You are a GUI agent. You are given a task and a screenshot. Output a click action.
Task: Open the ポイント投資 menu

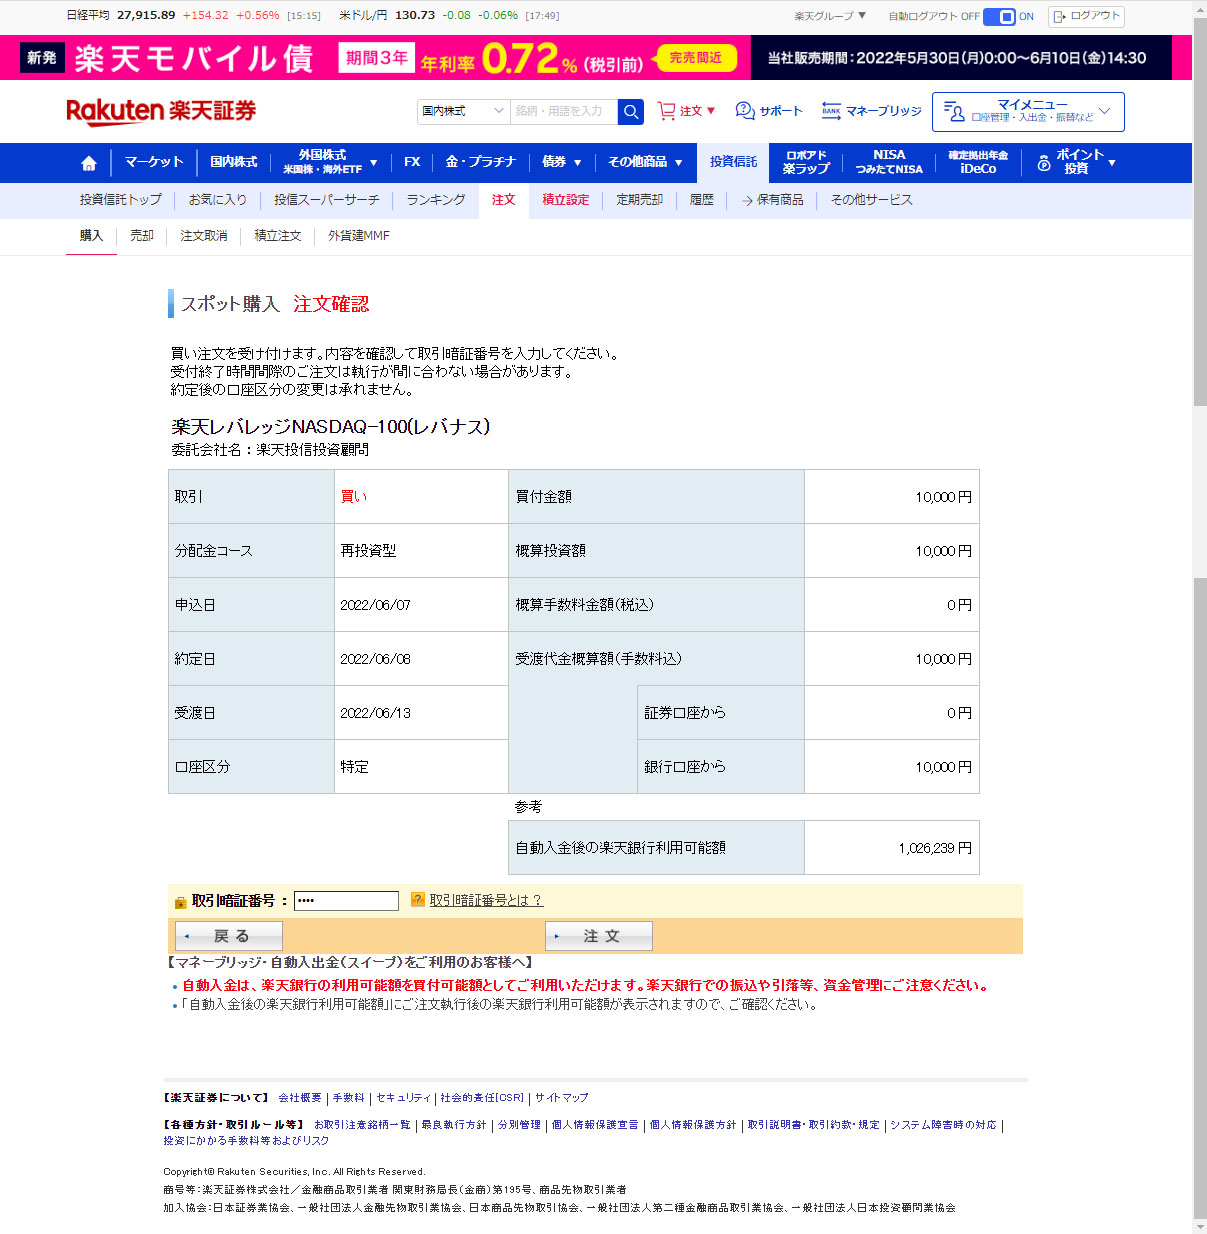(1076, 162)
